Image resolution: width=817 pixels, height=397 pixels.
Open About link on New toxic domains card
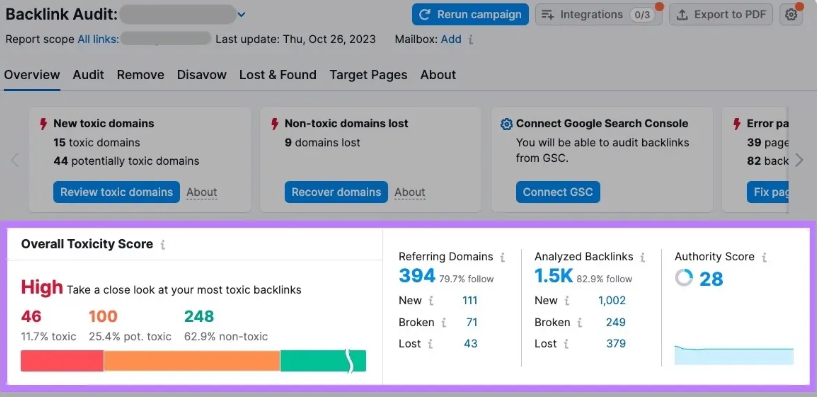[202, 192]
